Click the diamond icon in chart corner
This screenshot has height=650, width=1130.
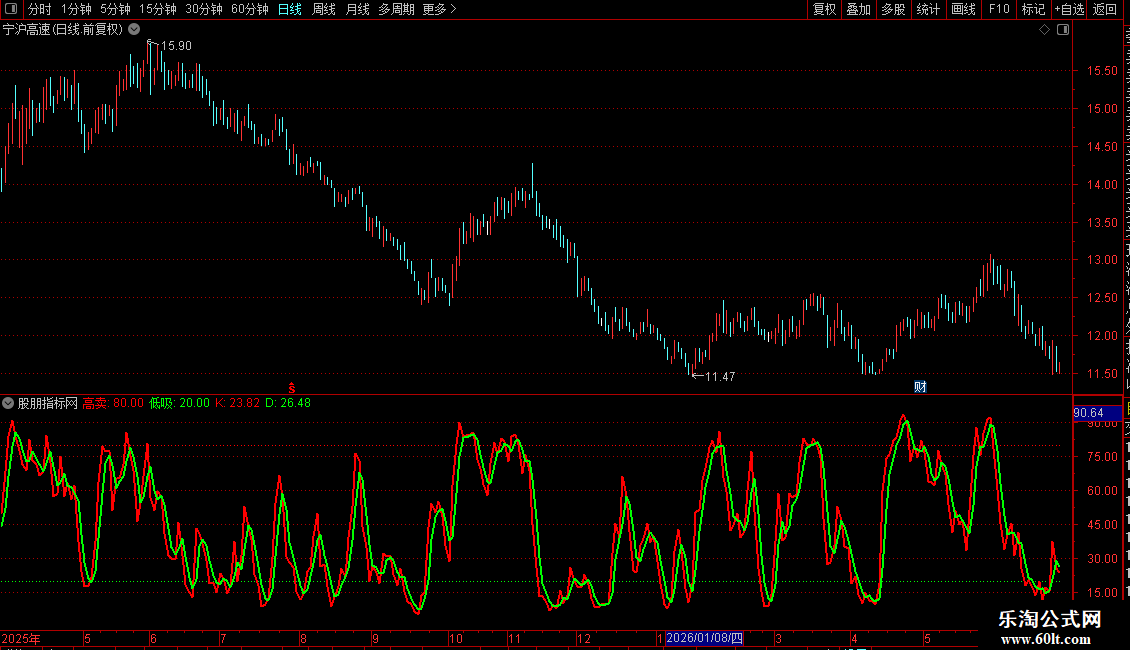pyautogui.click(x=1044, y=30)
